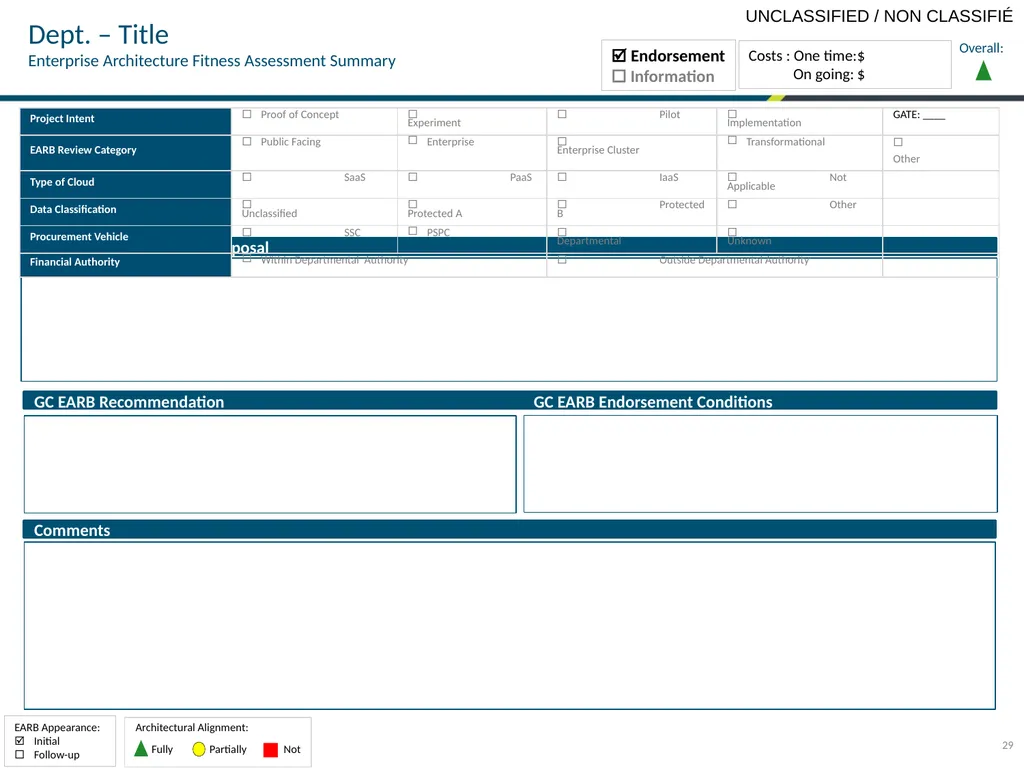Check the Pilot checkbox
Image resolution: width=1024 pixels, height=768 pixels.
pyautogui.click(x=562, y=114)
